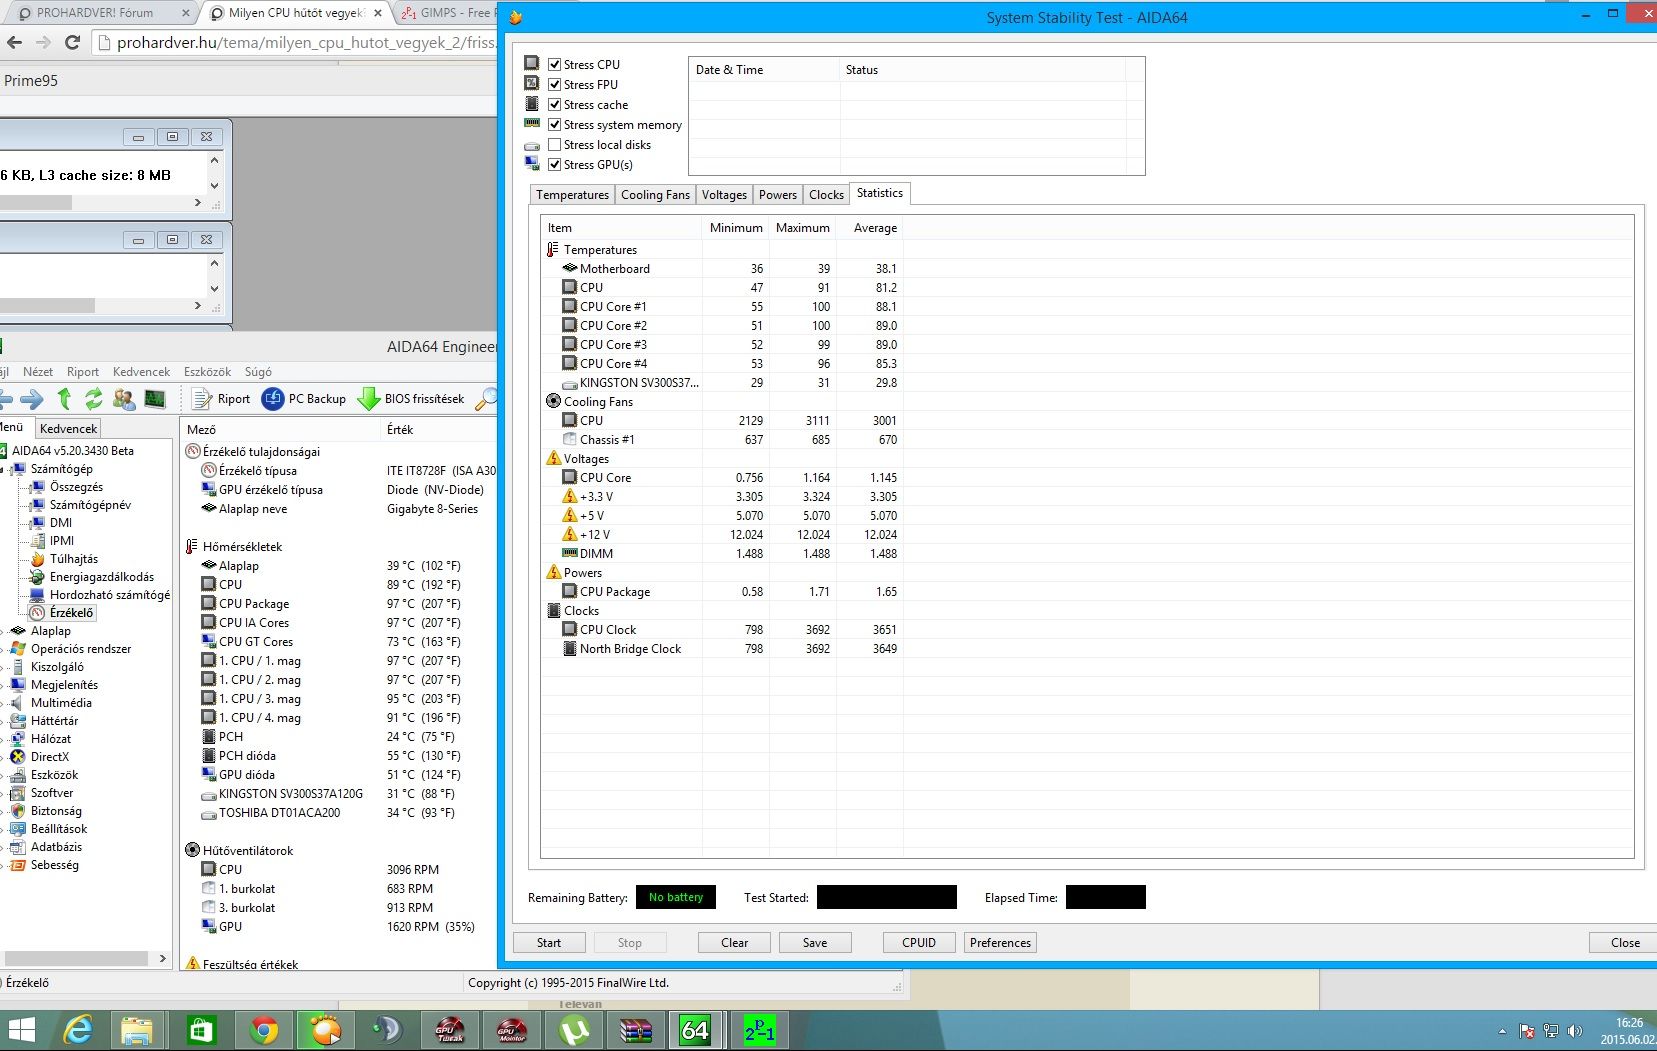This screenshot has width=1657, height=1051.
Task: Switch to the Cooling Fans tab
Action: coord(655,195)
